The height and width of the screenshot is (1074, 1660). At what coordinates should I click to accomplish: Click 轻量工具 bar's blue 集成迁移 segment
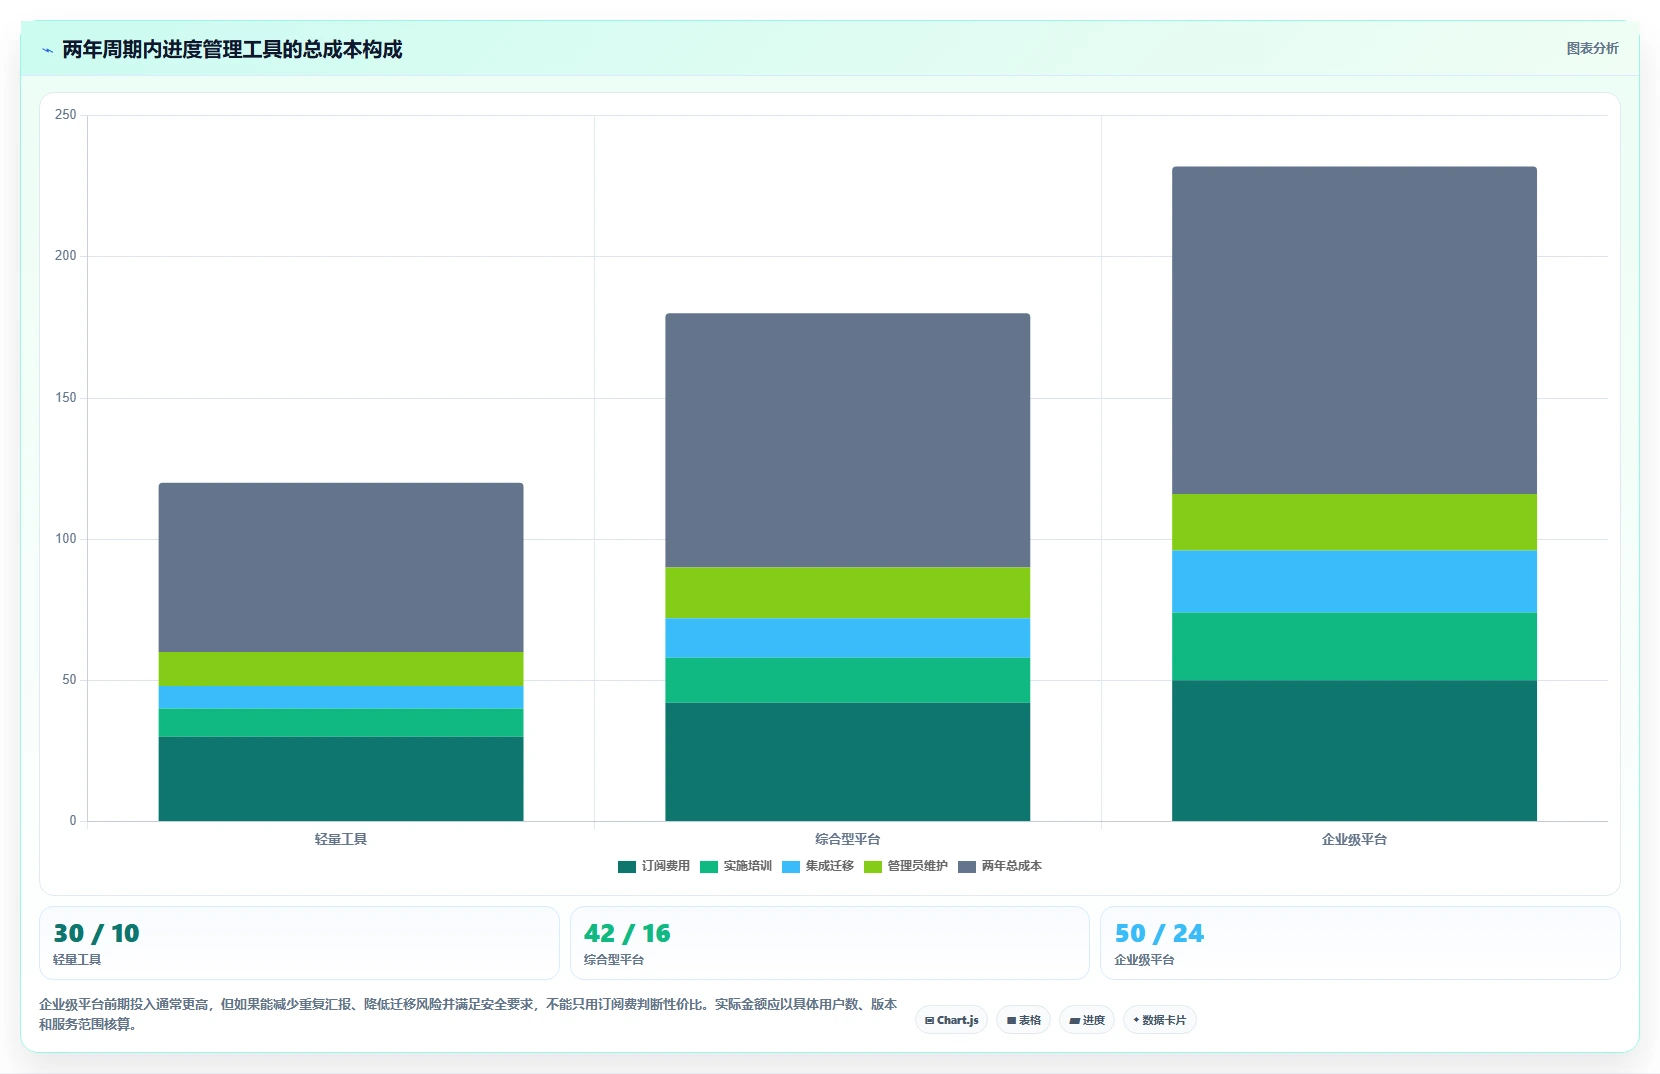click(x=341, y=697)
